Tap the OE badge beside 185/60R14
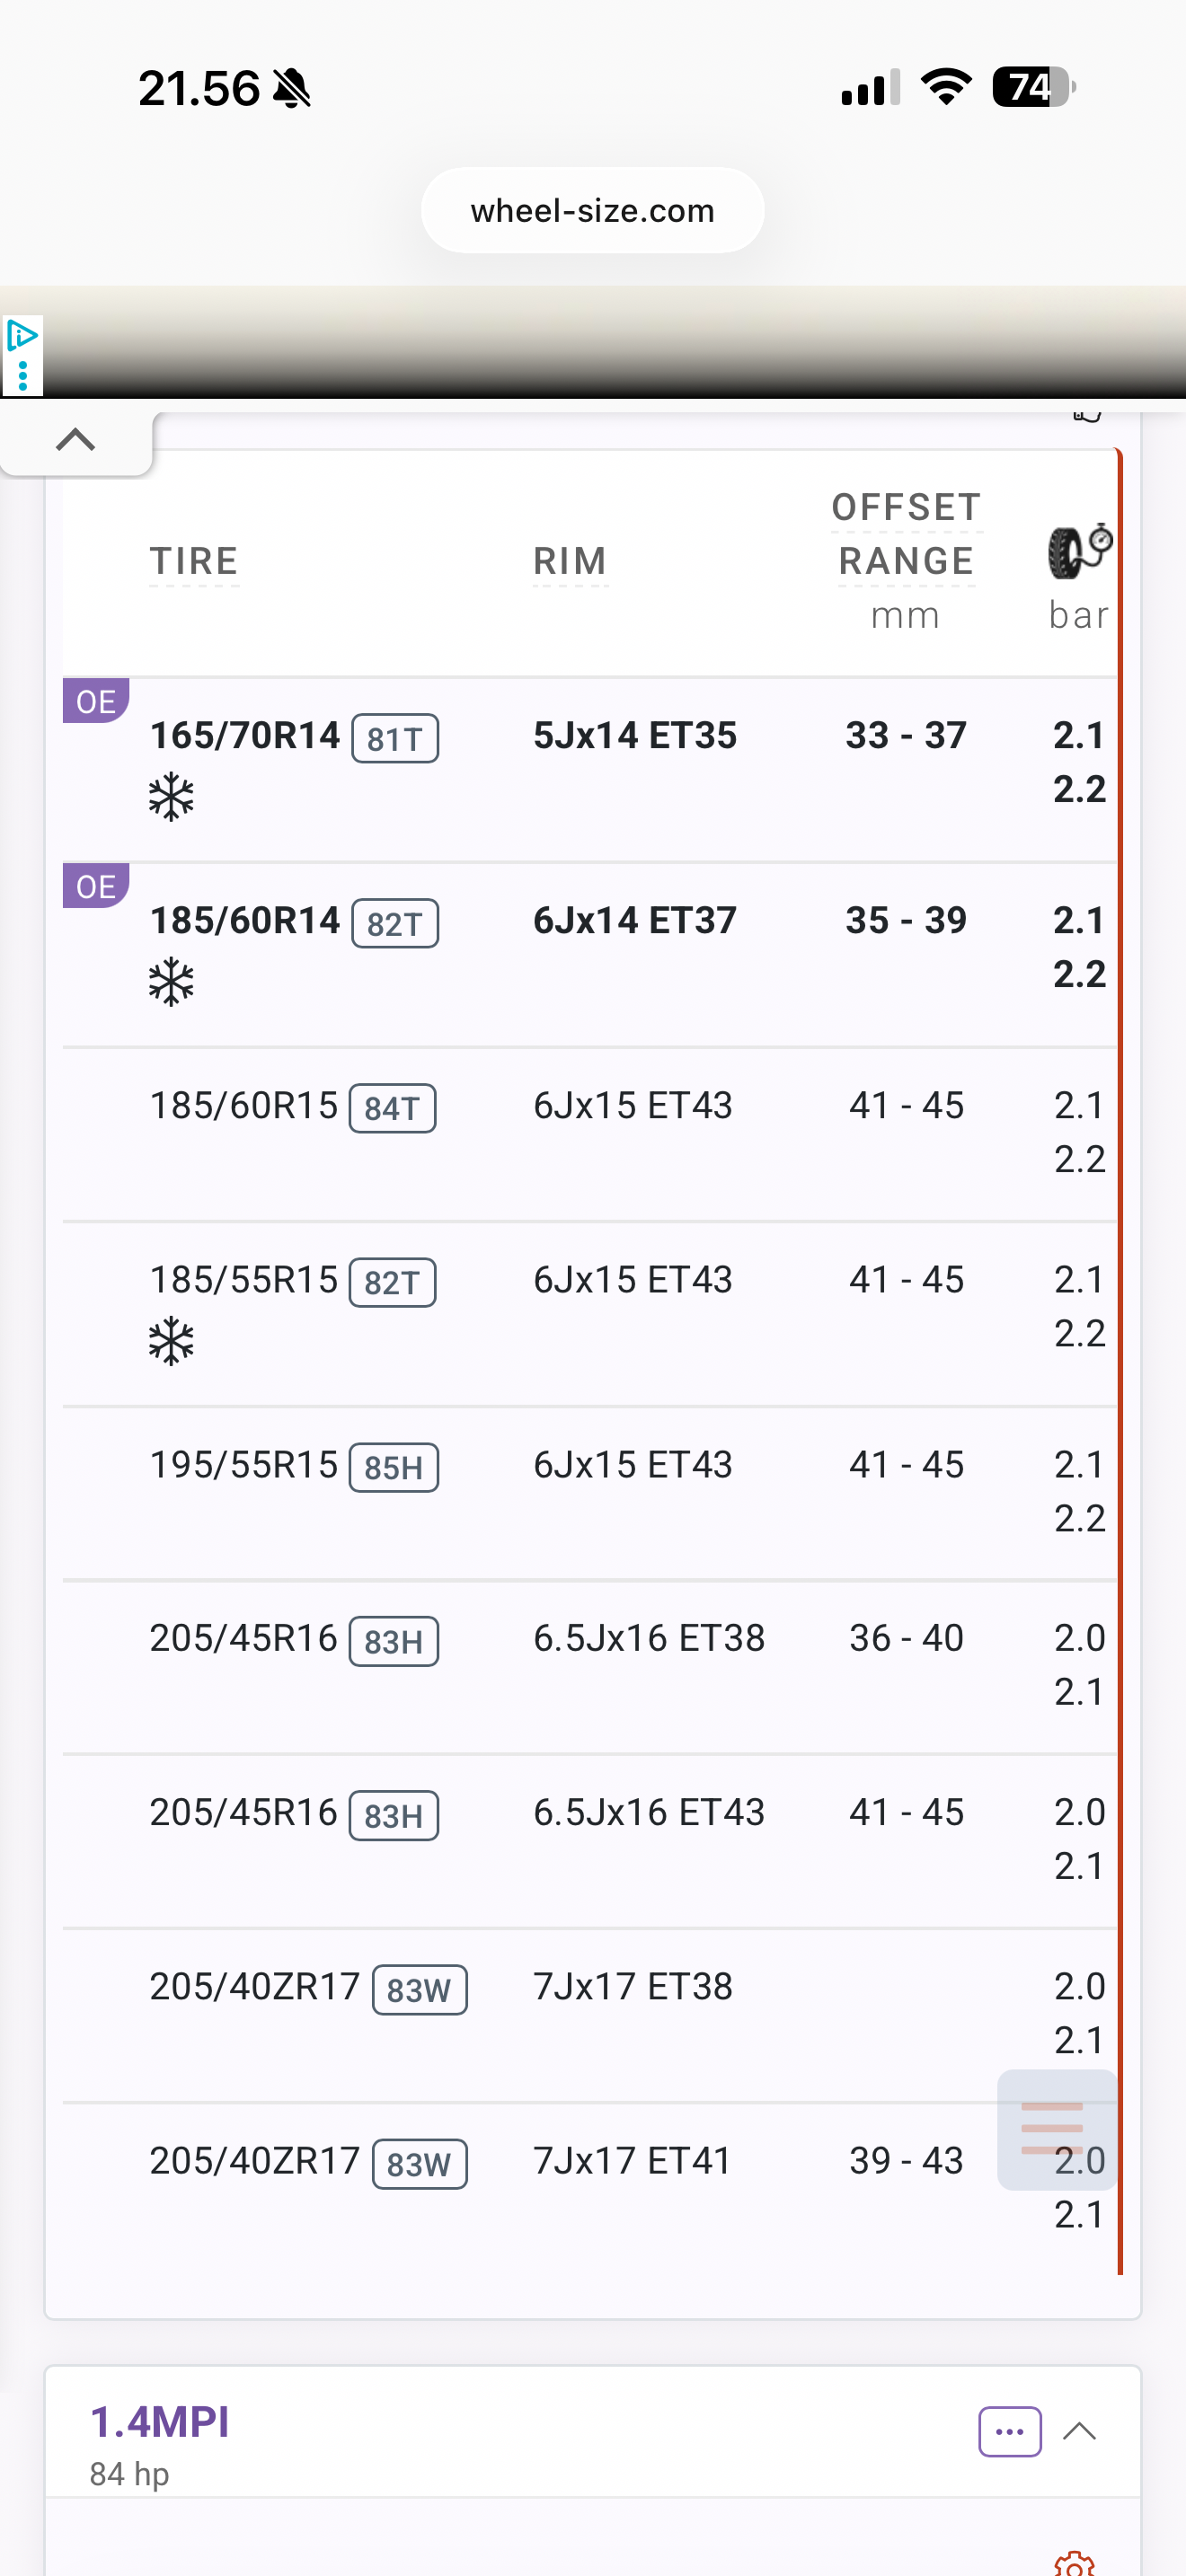The width and height of the screenshot is (1186, 2576). click(96, 886)
